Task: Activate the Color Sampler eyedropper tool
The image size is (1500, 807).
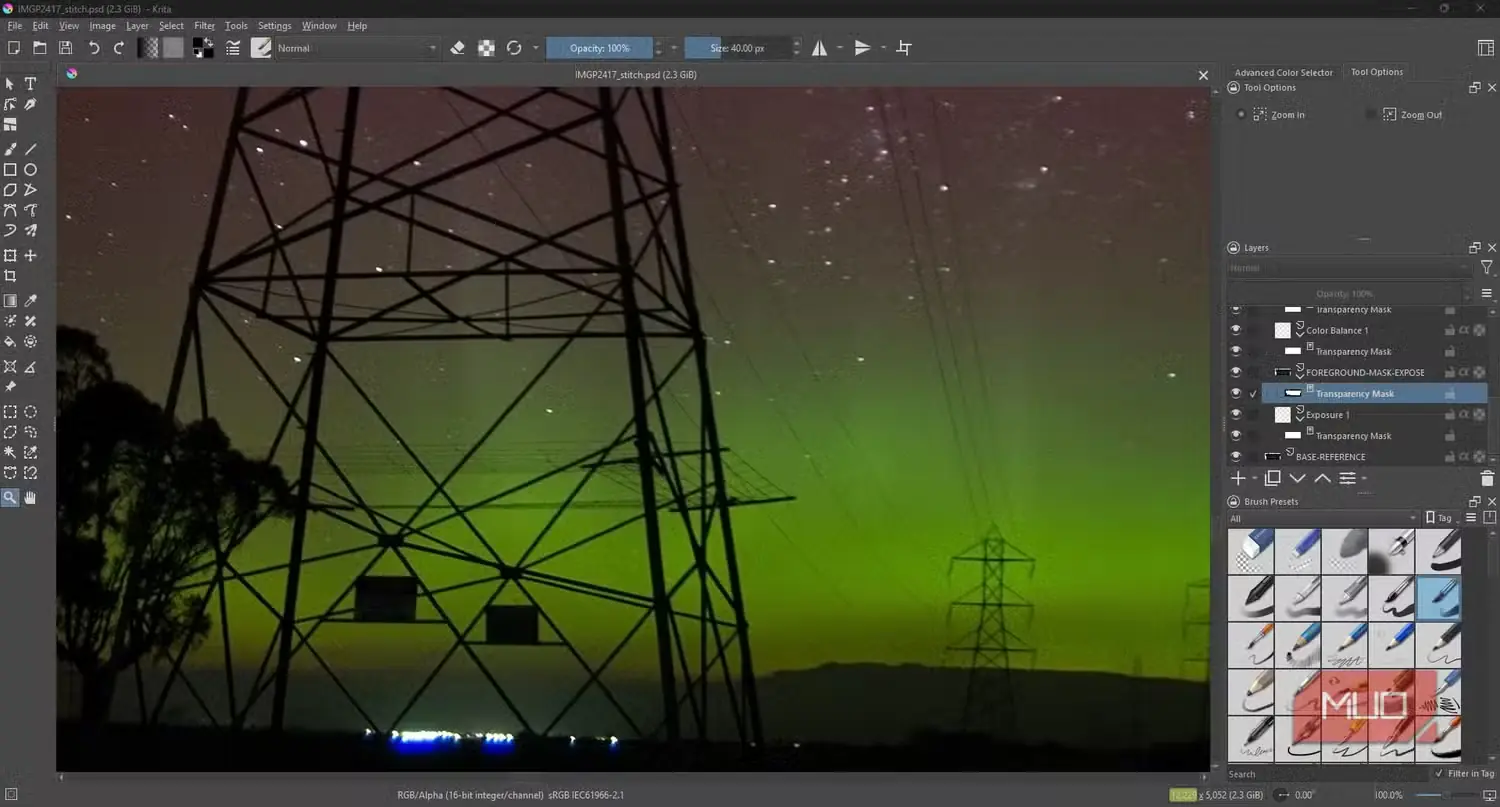Action: click(x=30, y=300)
